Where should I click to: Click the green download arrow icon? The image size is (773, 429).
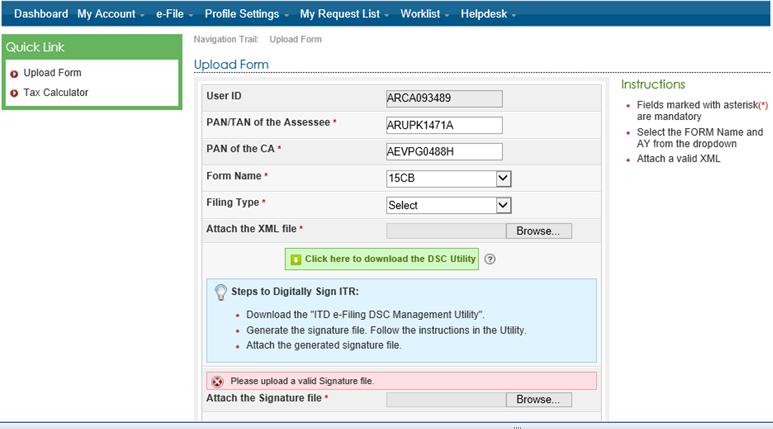click(295, 259)
